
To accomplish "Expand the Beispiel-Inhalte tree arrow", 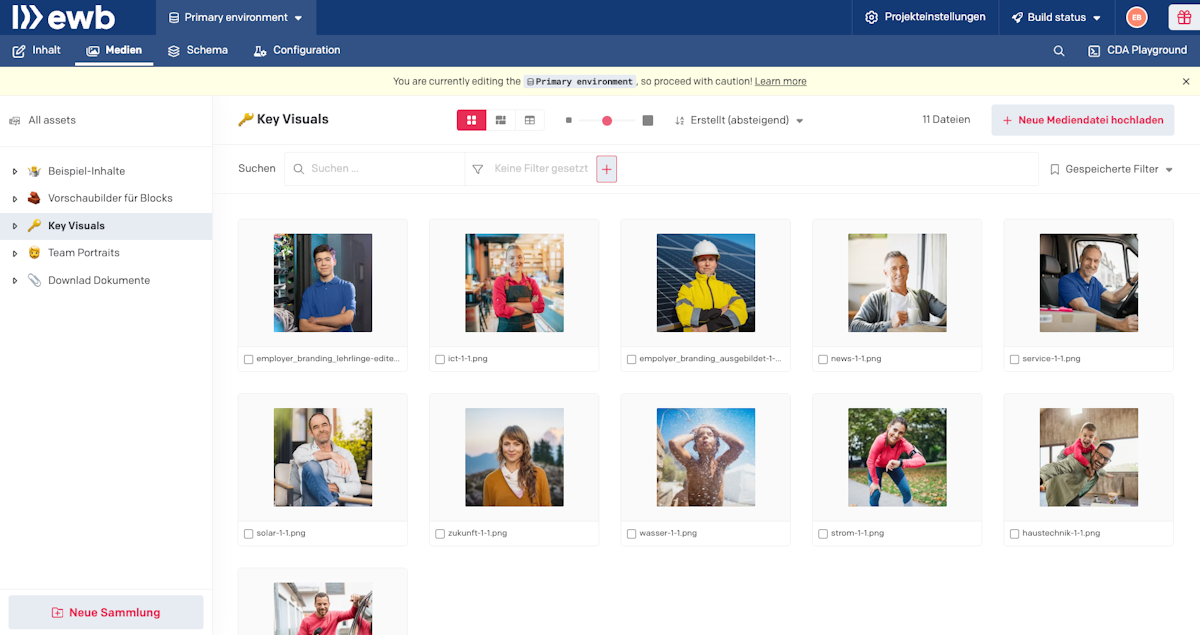I will click(15, 171).
